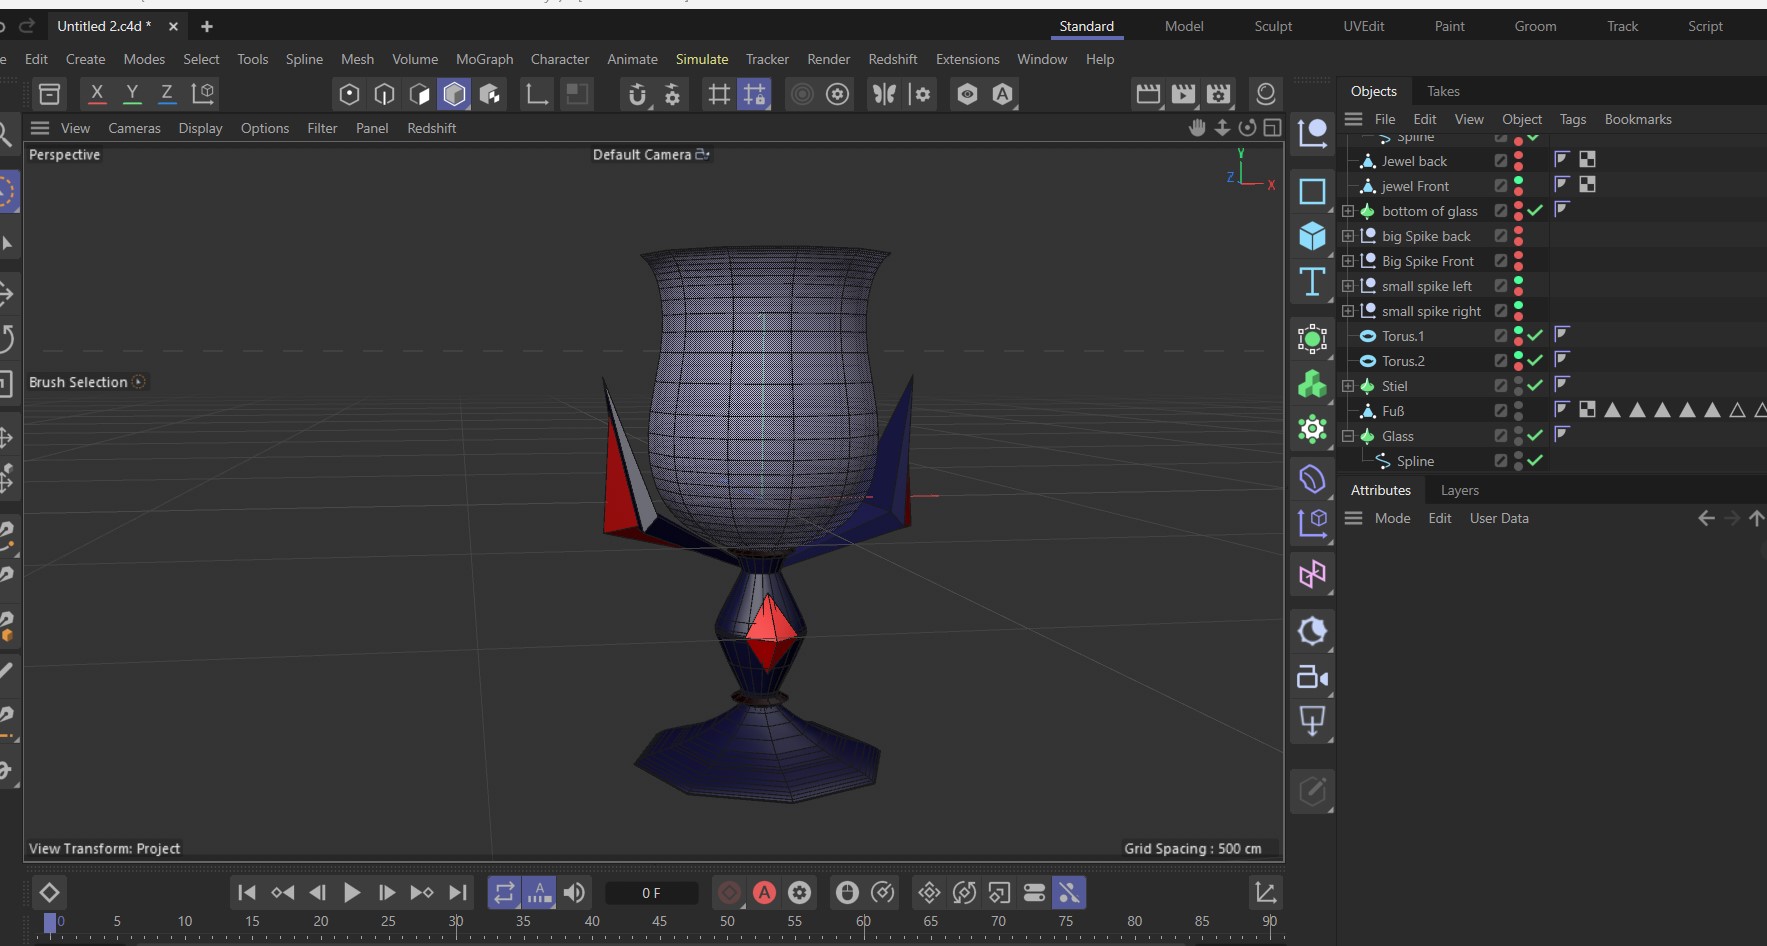Screen dimensions: 1767x946
Task: Expand the big Spike back object
Action: [1348, 236]
